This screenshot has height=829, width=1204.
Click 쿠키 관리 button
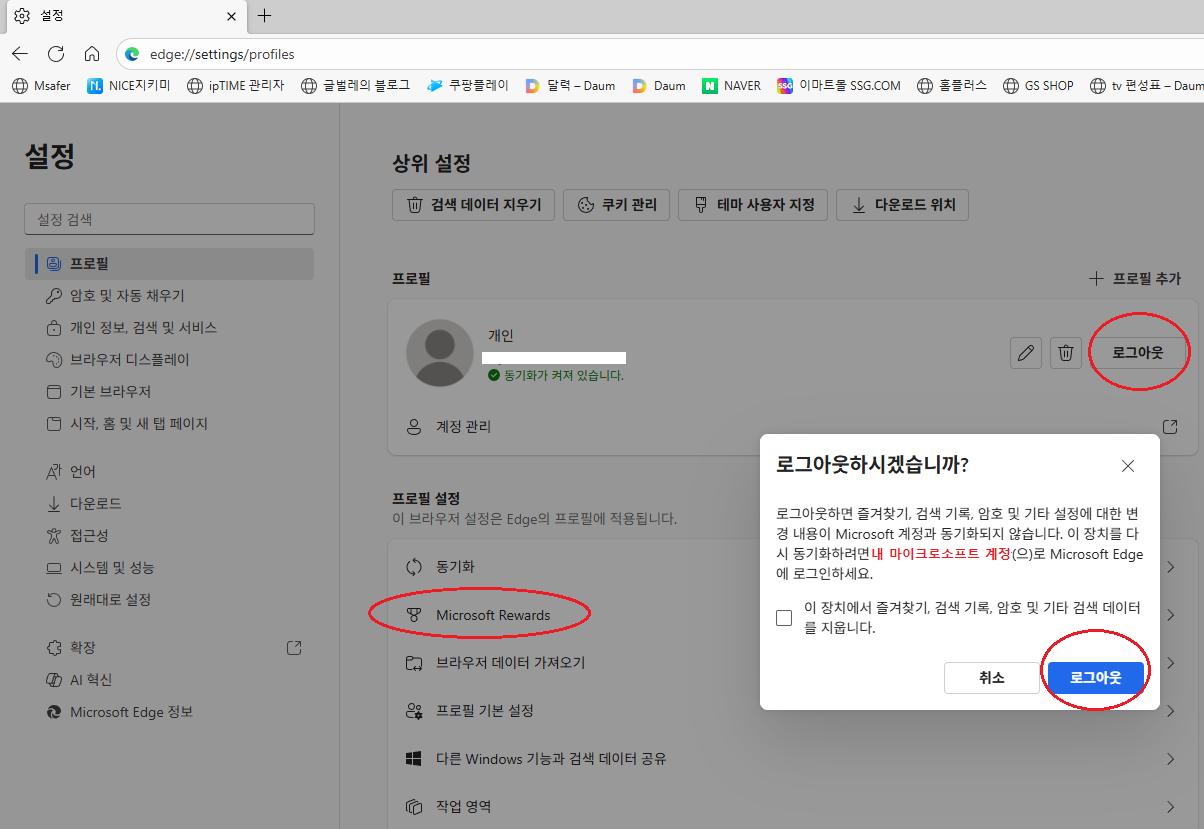click(617, 205)
